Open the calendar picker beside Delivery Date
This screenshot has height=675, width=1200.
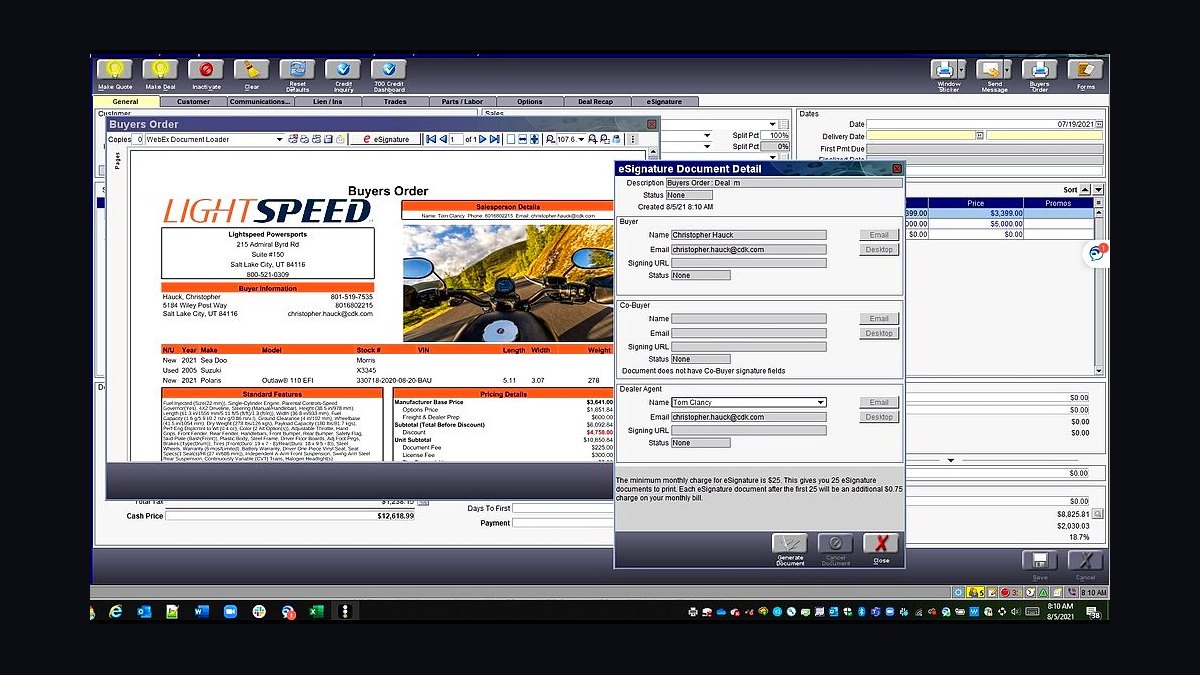979,135
